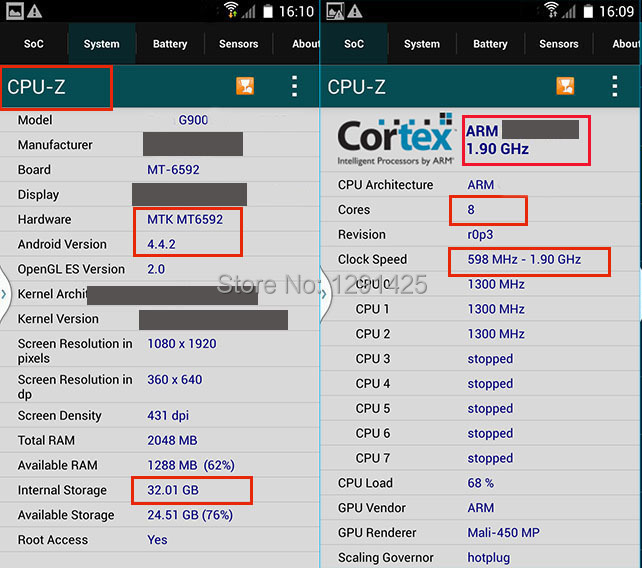The height and width of the screenshot is (568, 642).
Task: Tap the orange hourglass icon in left CPU-Z header
Action: 245,86
